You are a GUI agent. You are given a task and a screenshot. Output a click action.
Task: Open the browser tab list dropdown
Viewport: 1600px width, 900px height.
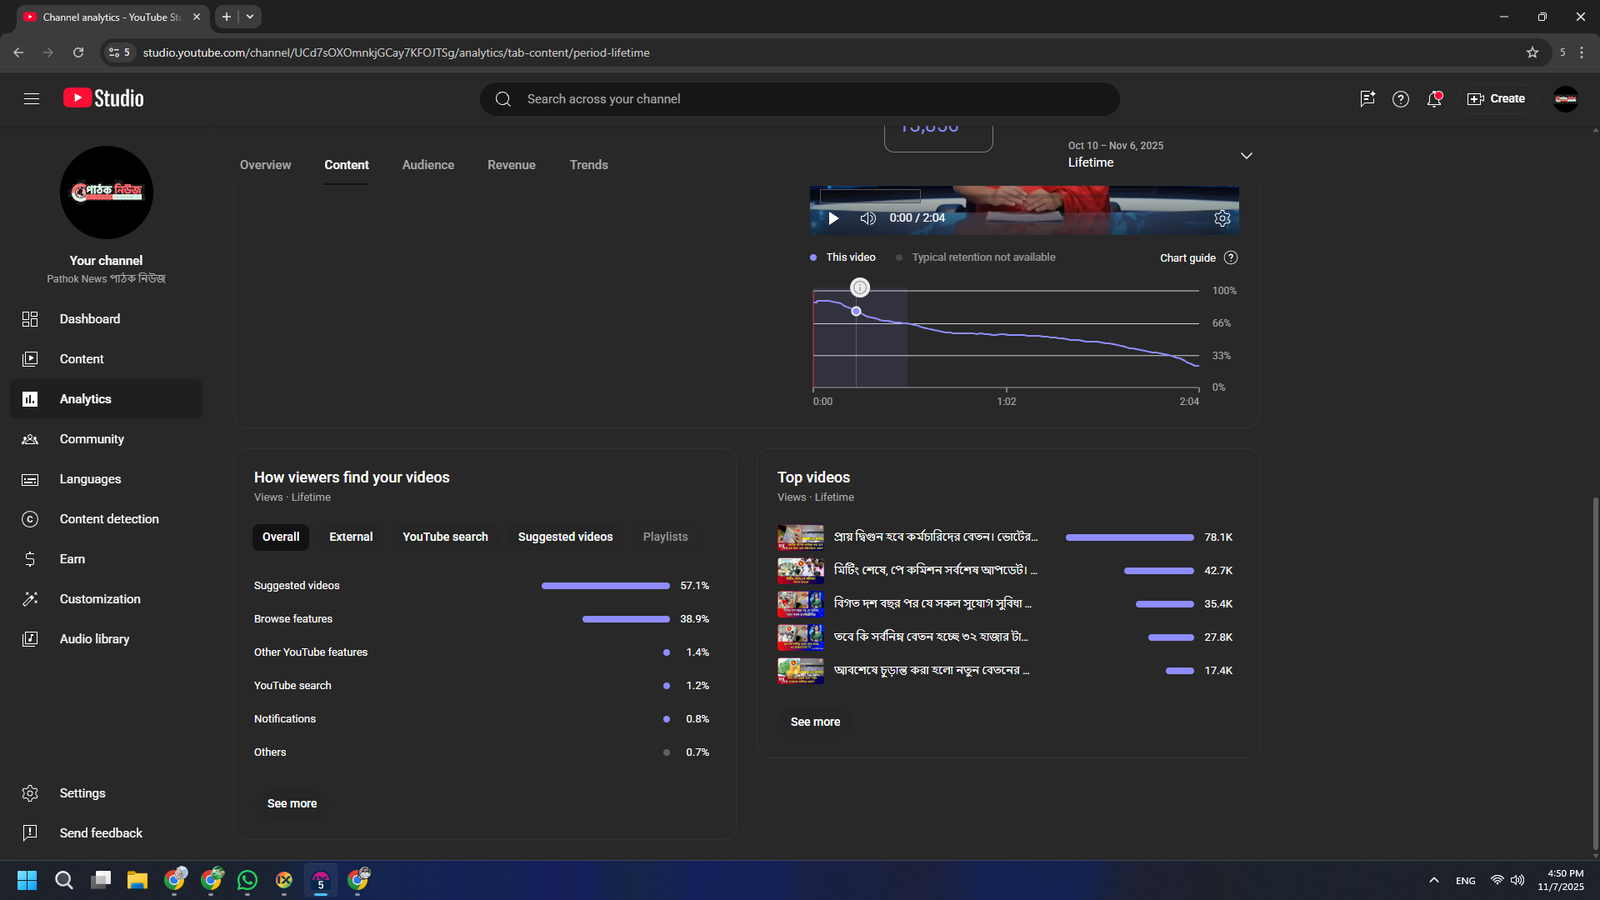pyautogui.click(x=250, y=17)
